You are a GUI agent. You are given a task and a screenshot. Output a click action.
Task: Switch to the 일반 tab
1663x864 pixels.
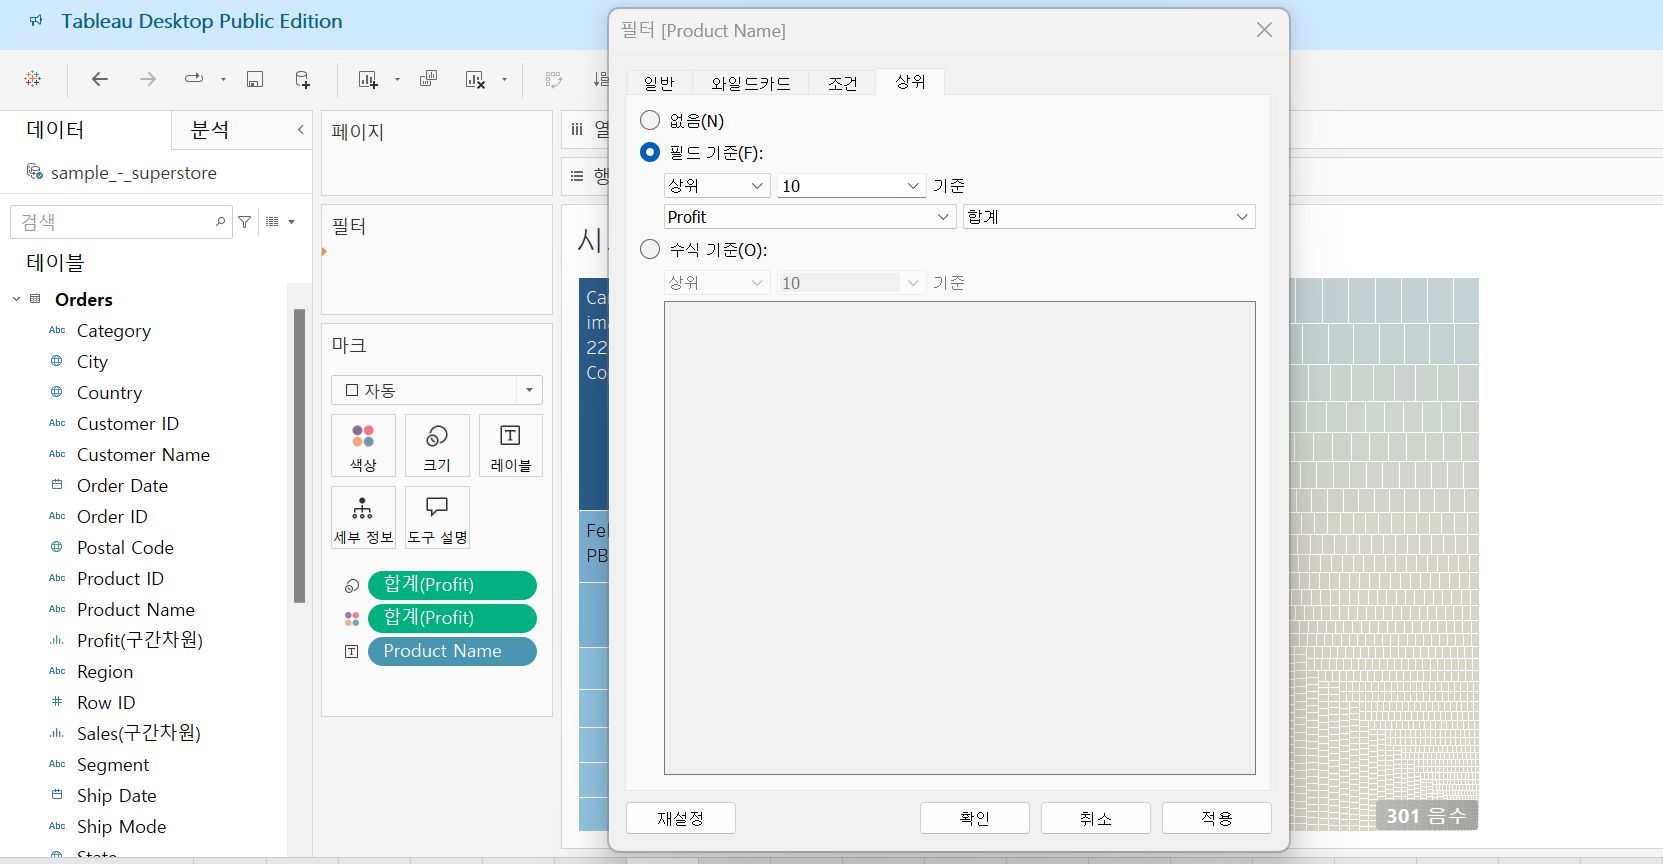659,83
